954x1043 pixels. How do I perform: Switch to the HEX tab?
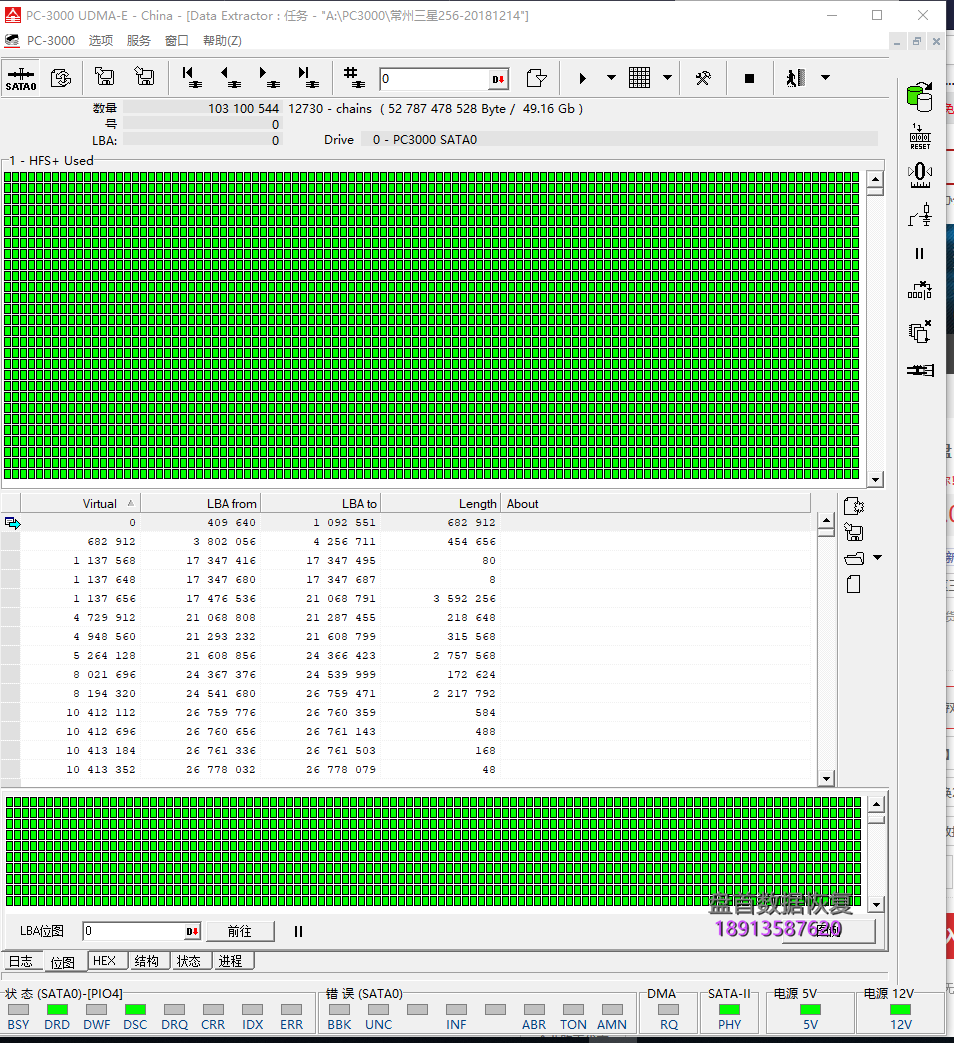(104, 960)
